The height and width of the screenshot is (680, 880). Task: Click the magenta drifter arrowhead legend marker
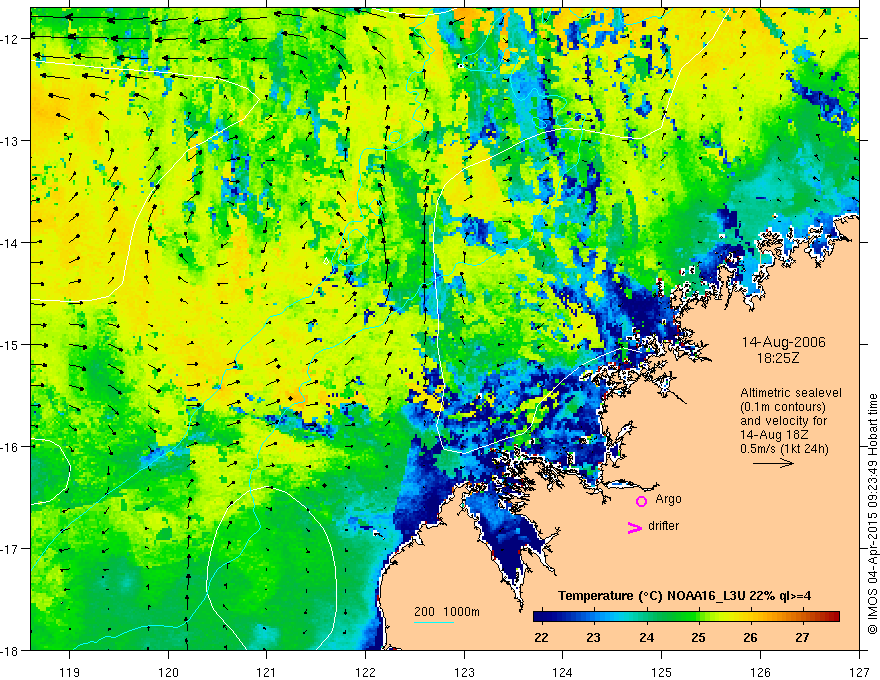635,527
